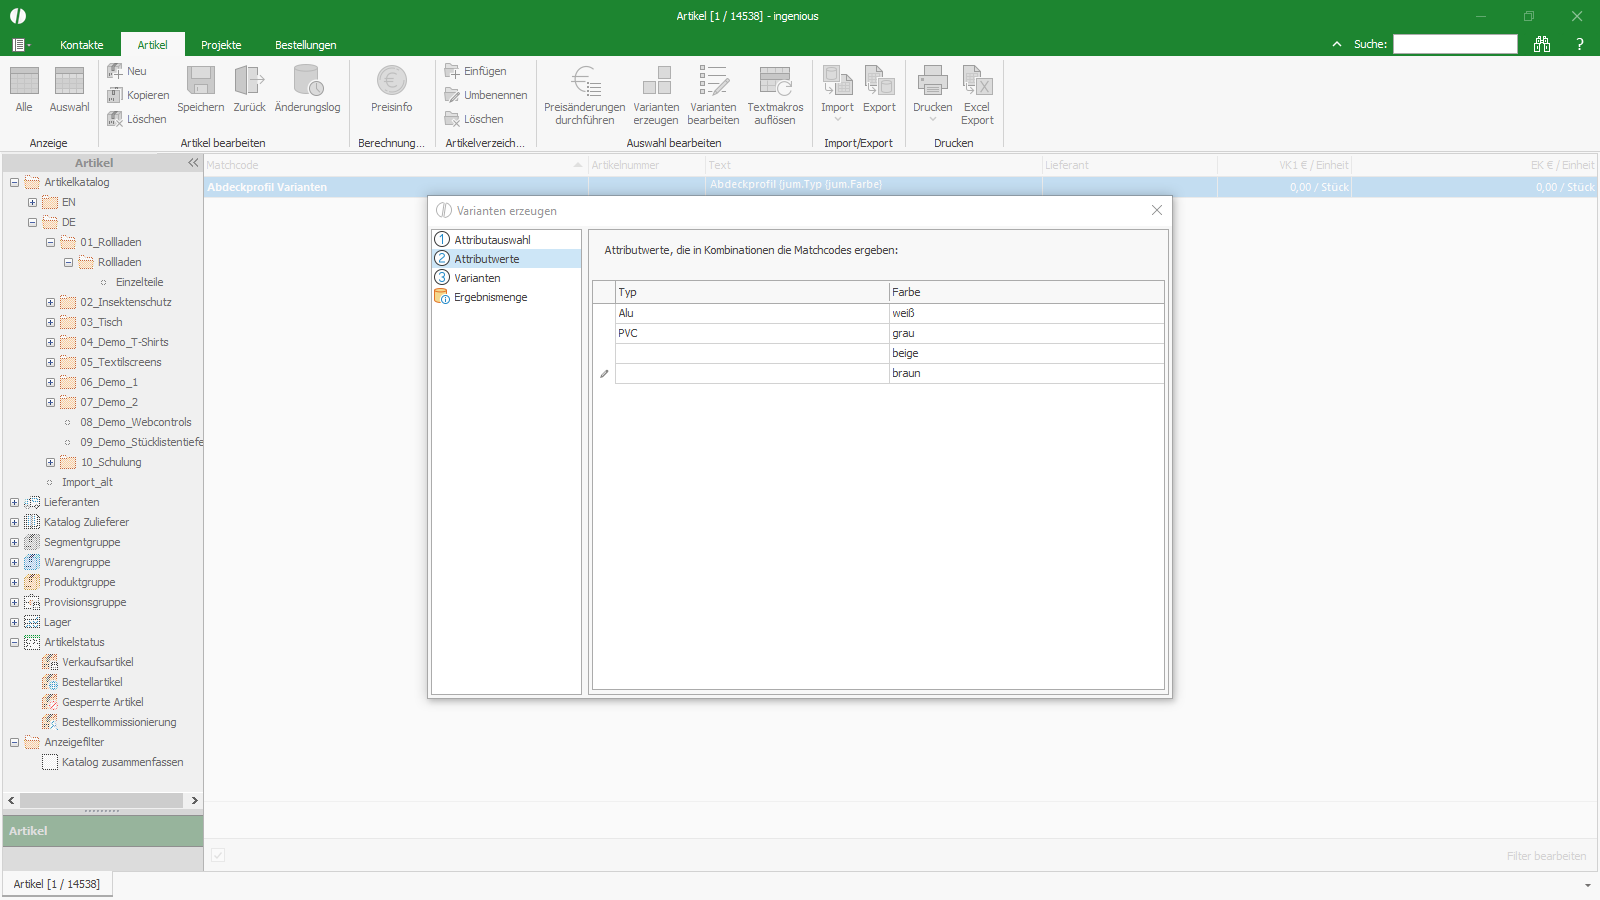Expand the Lieferanten node
This screenshot has height=900, width=1600.
pyautogui.click(x=14, y=502)
